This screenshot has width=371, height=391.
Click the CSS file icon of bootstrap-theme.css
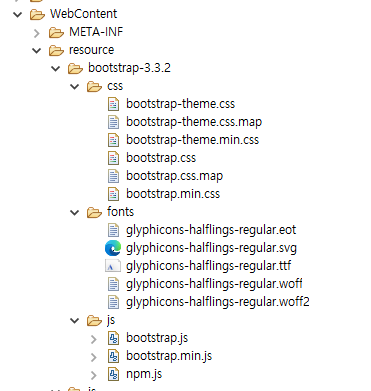(x=113, y=104)
